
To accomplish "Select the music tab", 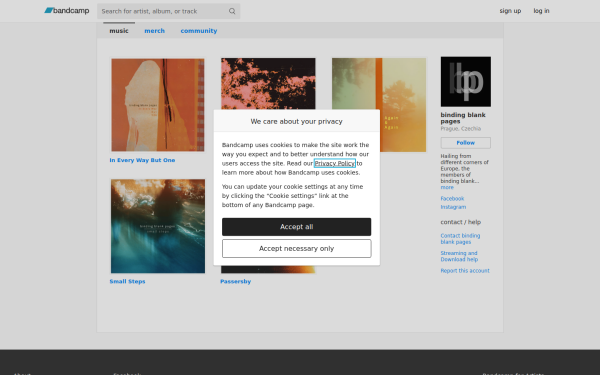I will (119, 31).
